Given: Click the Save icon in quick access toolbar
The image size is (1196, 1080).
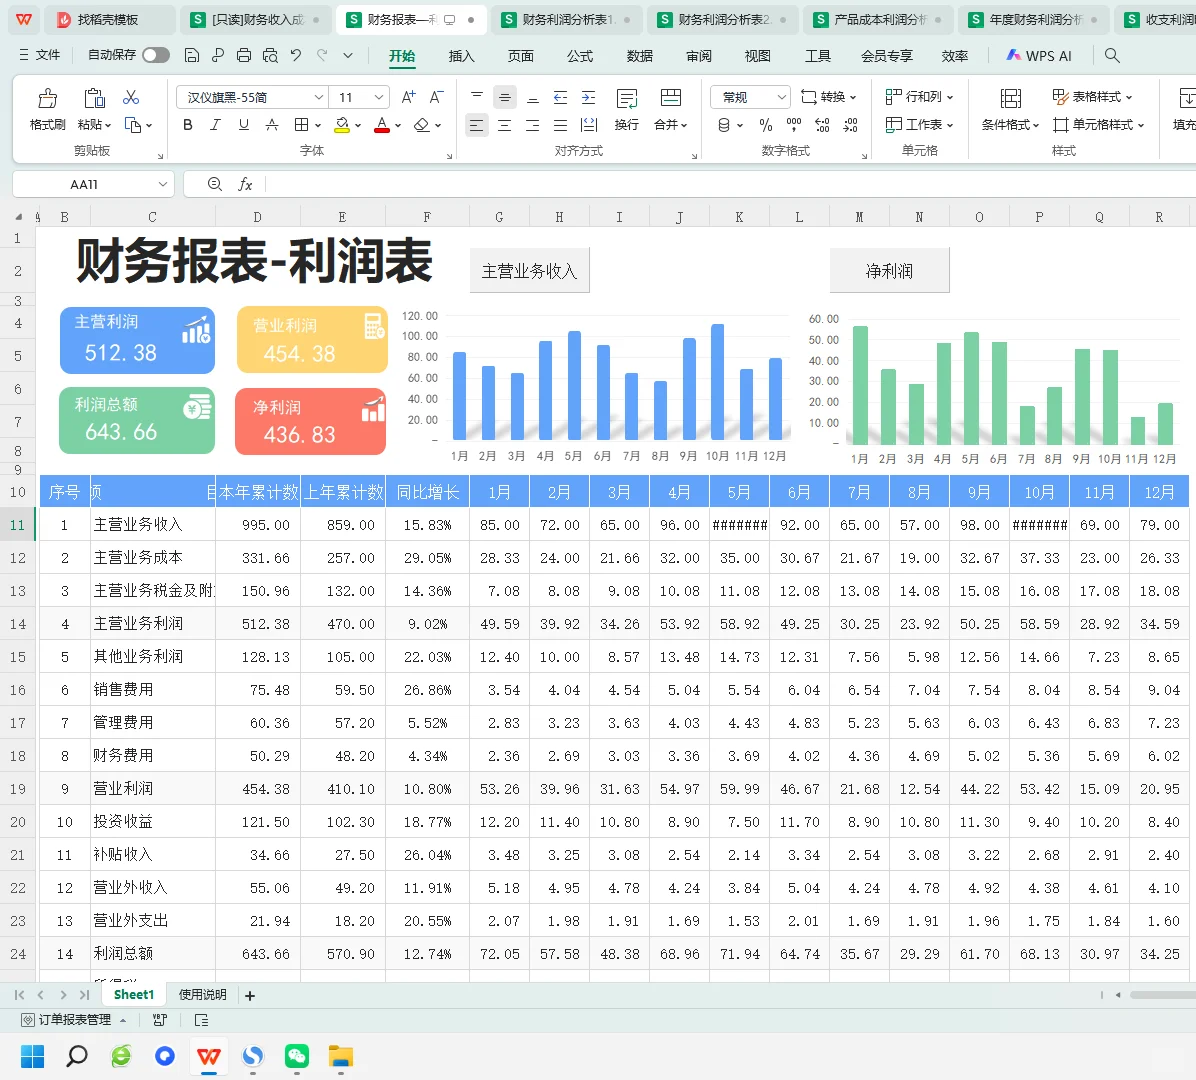Looking at the screenshot, I should click(x=192, y=55).
